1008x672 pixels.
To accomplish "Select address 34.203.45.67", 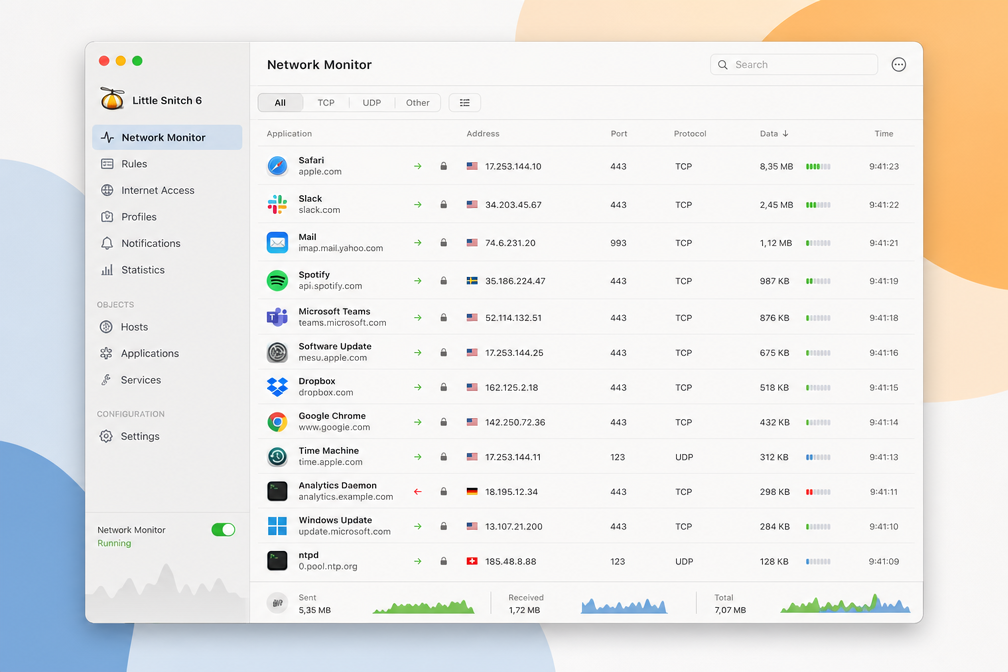I will coord(513,204).
